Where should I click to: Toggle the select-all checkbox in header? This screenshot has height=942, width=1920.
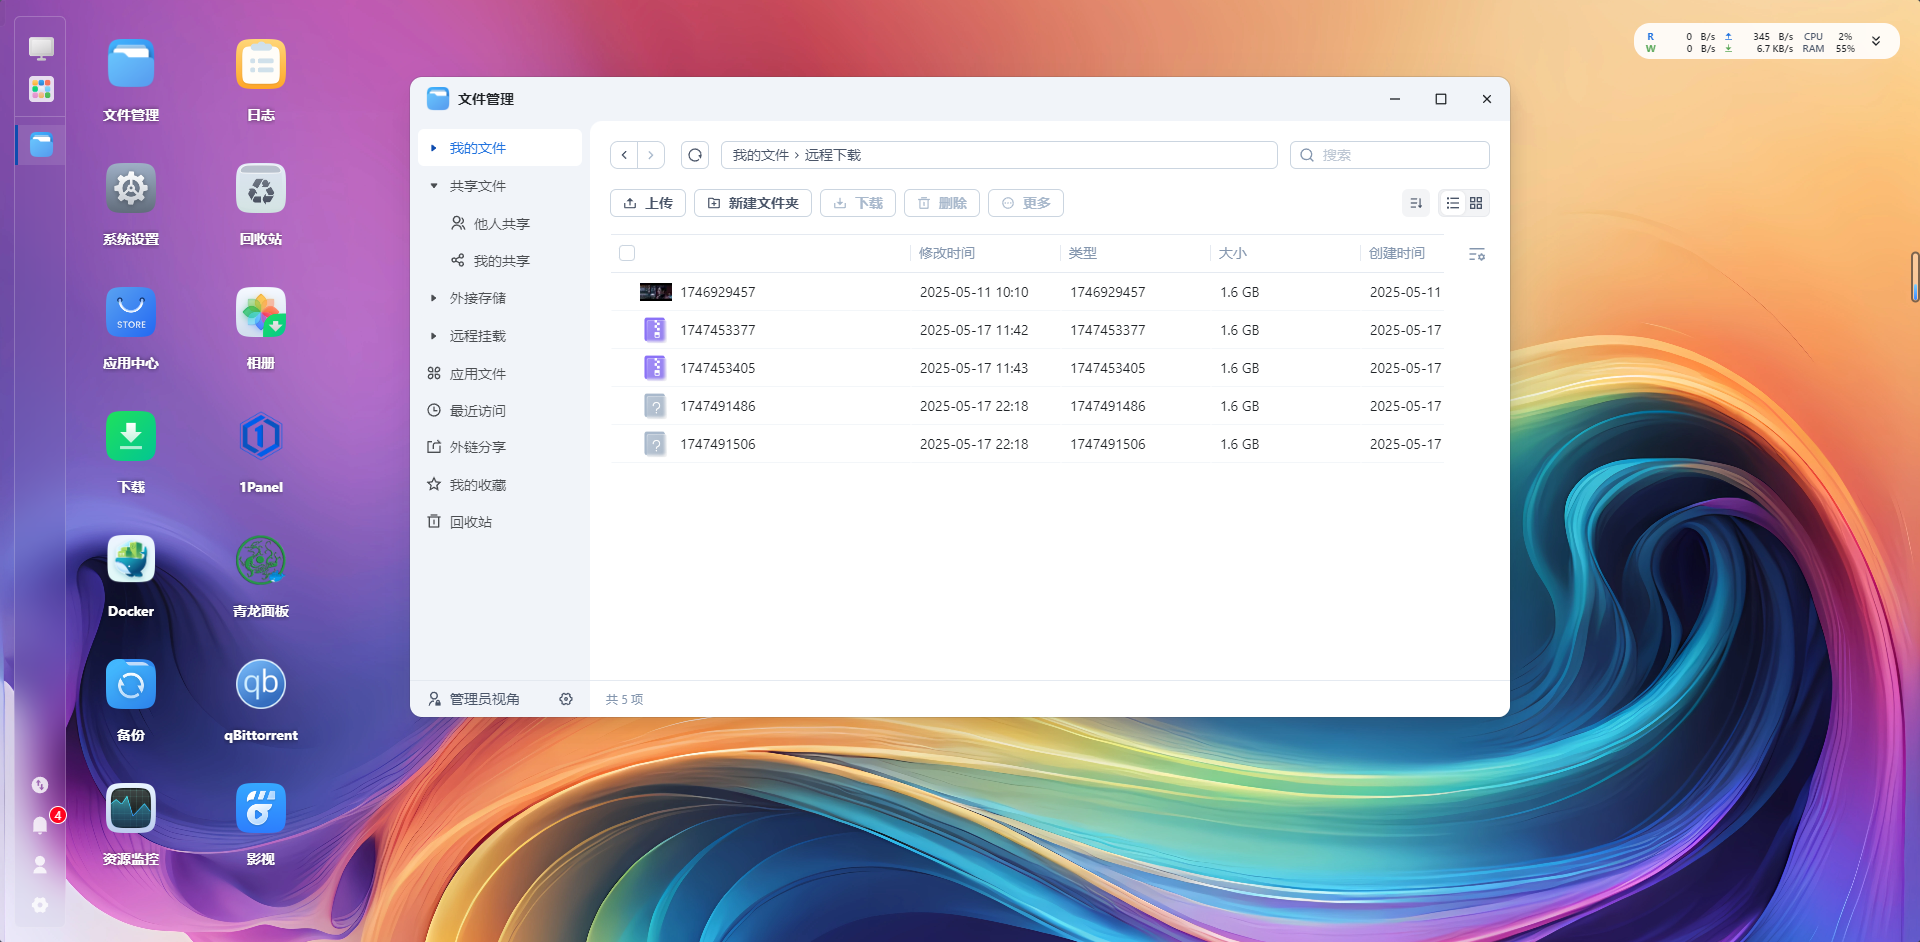pyautogui.click(x=627, y=253)
